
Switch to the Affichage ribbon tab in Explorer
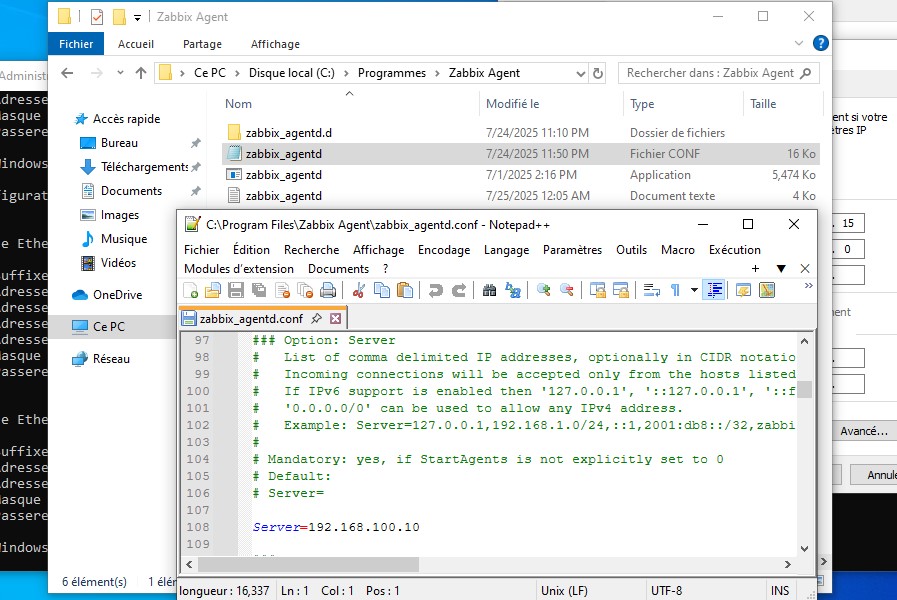pos(275,44)
